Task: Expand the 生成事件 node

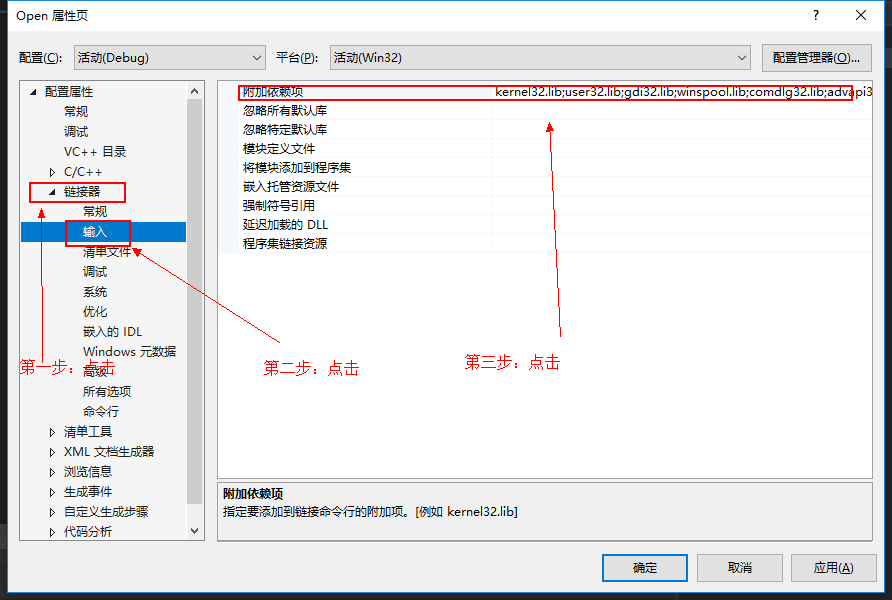Action: click(52, 492)
